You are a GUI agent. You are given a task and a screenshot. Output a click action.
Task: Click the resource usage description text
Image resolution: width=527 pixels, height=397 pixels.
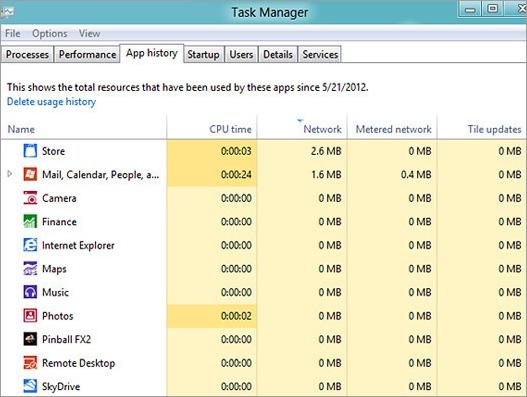[x=188, y=87]
